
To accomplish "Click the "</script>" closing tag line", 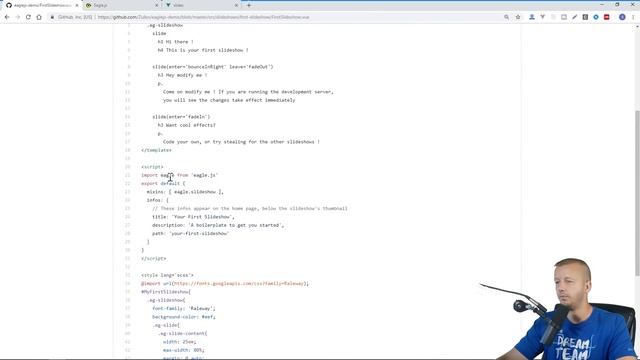I will point(153,258).
